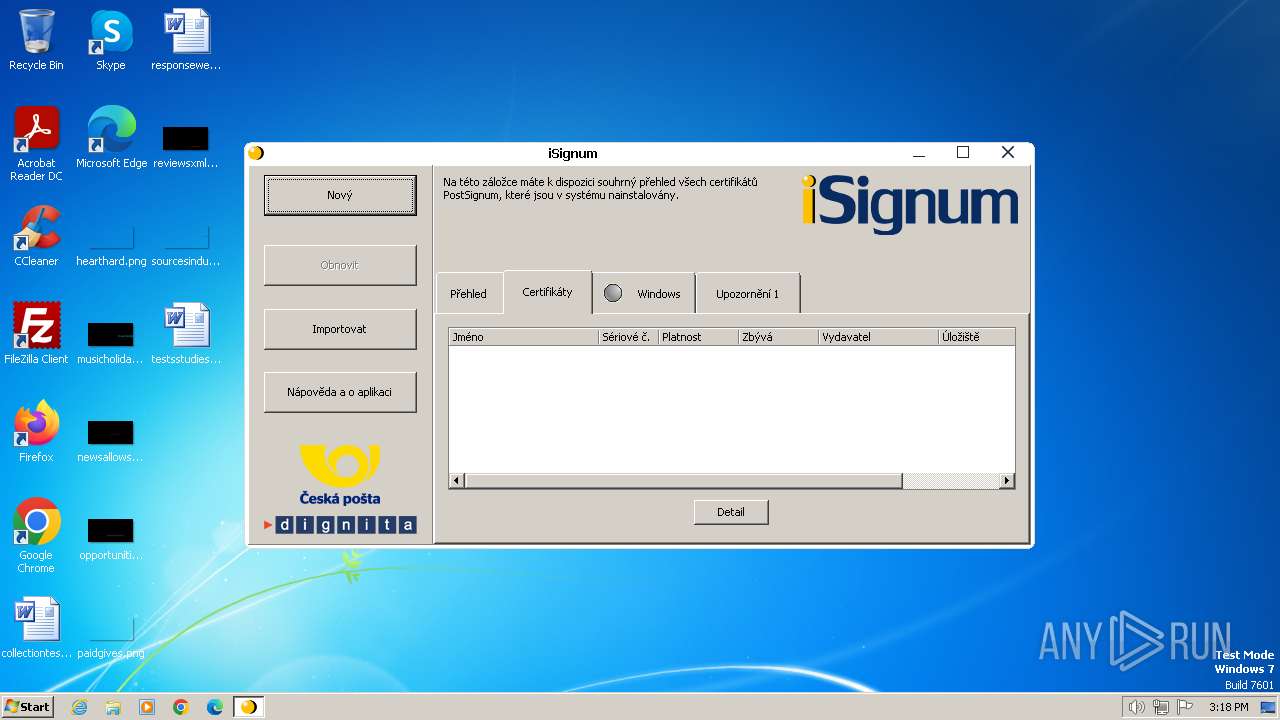Viewport: 1280px width, 720px height.
Task: Sort by the Sériové č. column header
Action: pyautogui.click(x=628, y=337)
